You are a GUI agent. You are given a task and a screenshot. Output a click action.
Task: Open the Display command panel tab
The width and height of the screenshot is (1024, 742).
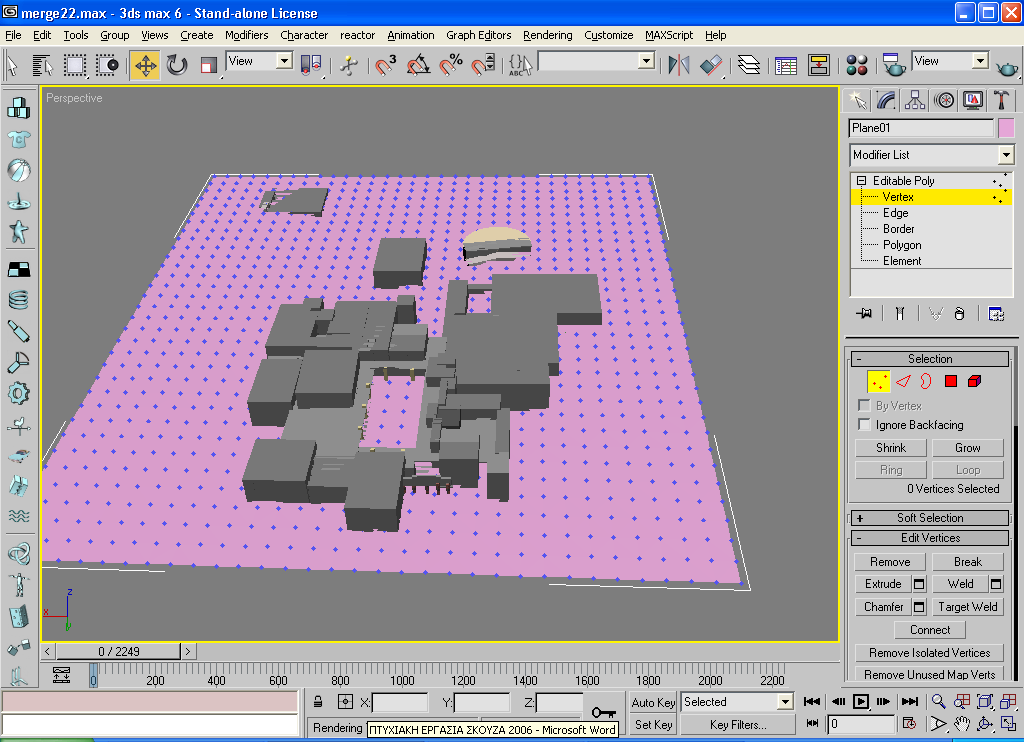coord(973,100)
